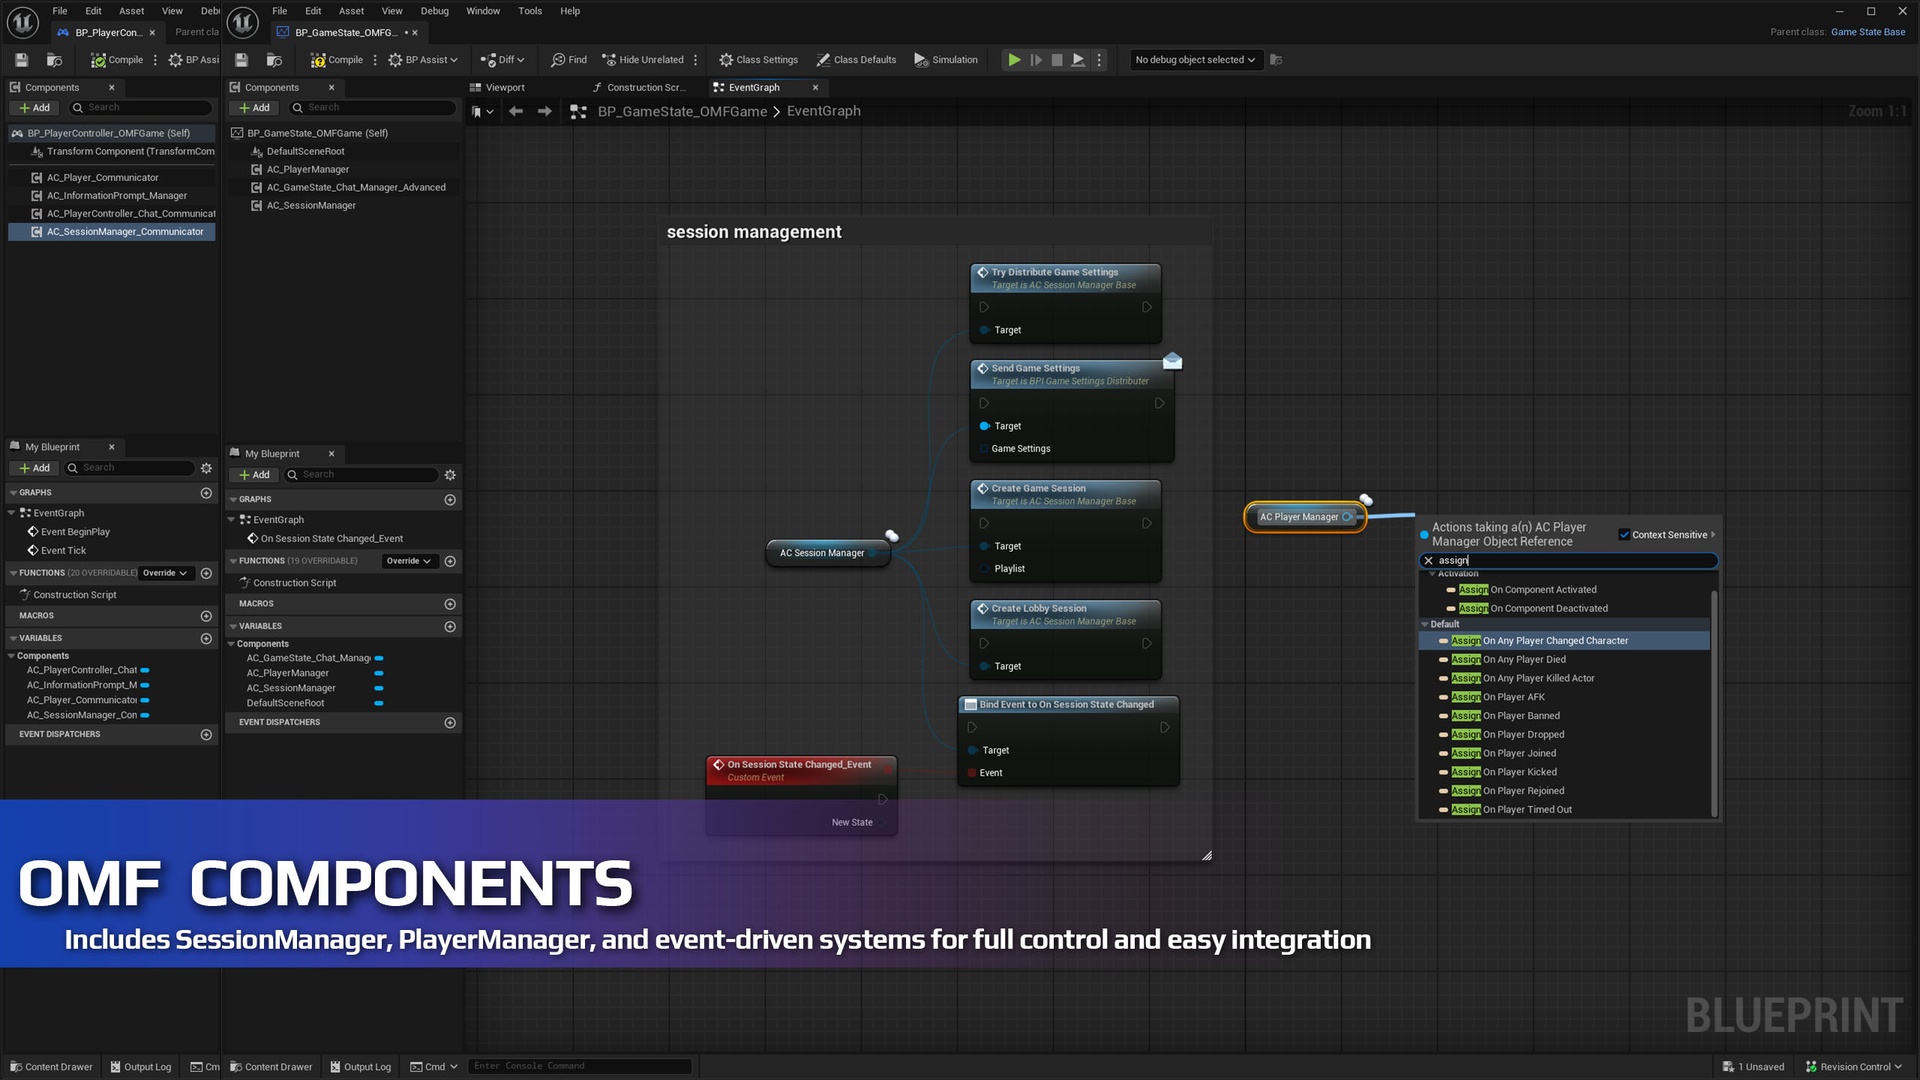
Task: Select AC_SessionManager component in Components tree
Action: pos(311,206)
